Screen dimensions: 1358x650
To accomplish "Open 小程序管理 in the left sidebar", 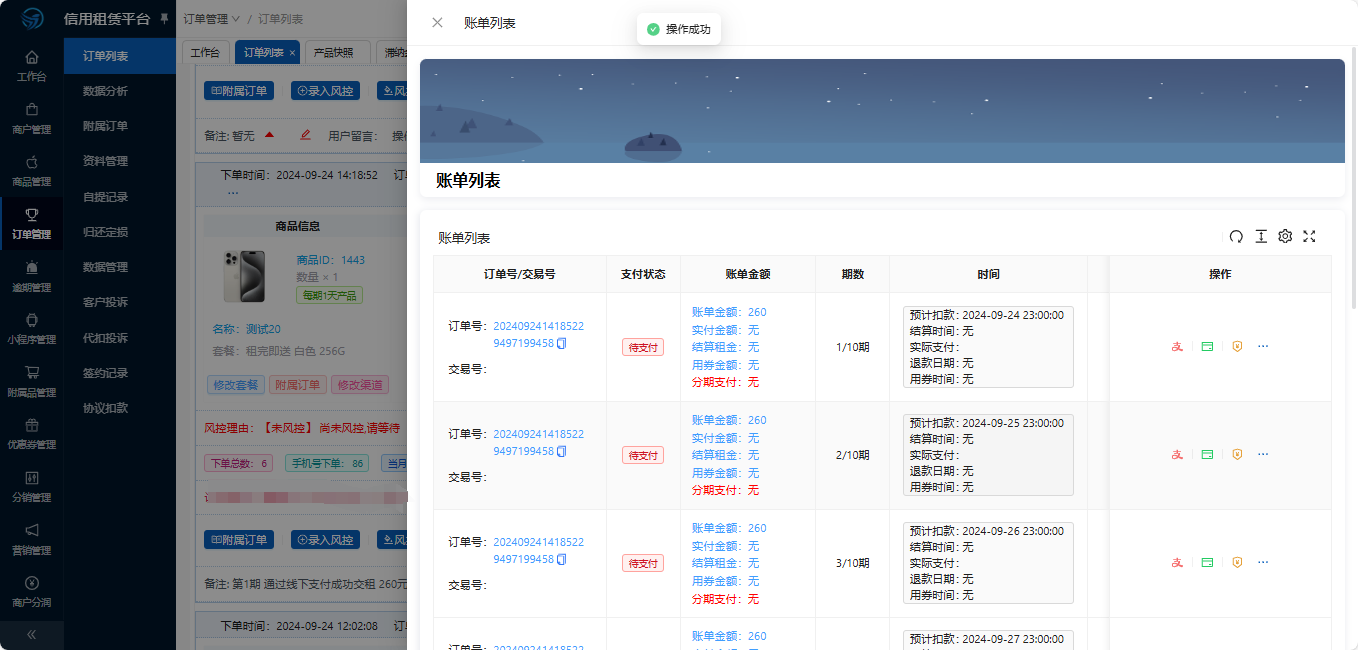I will click(32, 329).
